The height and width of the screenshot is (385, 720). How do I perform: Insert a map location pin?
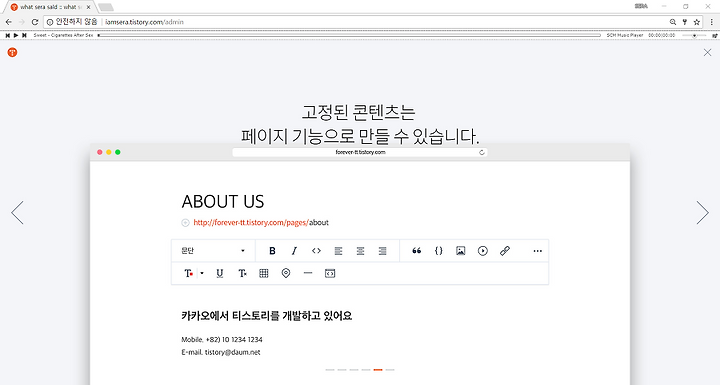pyautogui.click(x=286, y=273)
